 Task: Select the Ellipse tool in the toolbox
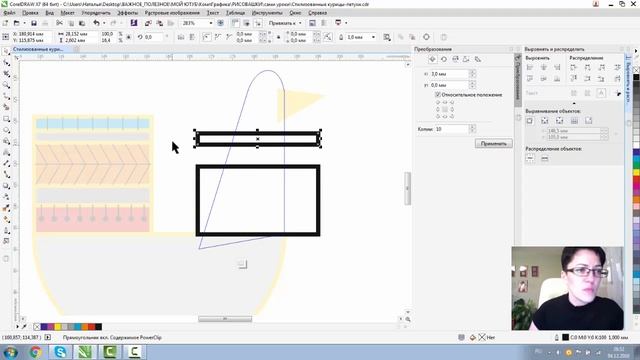pyautogui.click(x=6, y=130)
